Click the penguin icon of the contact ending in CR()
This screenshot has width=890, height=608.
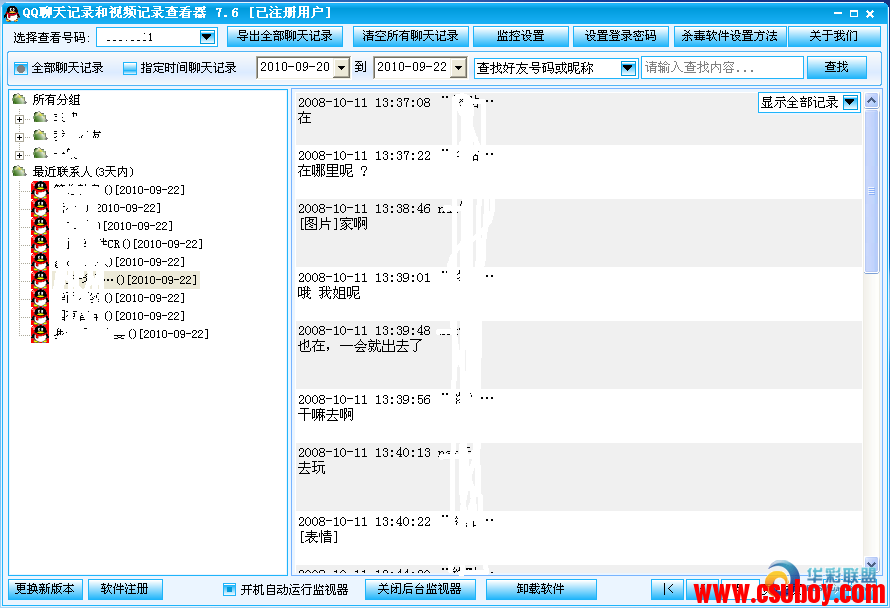click(40, 244)
